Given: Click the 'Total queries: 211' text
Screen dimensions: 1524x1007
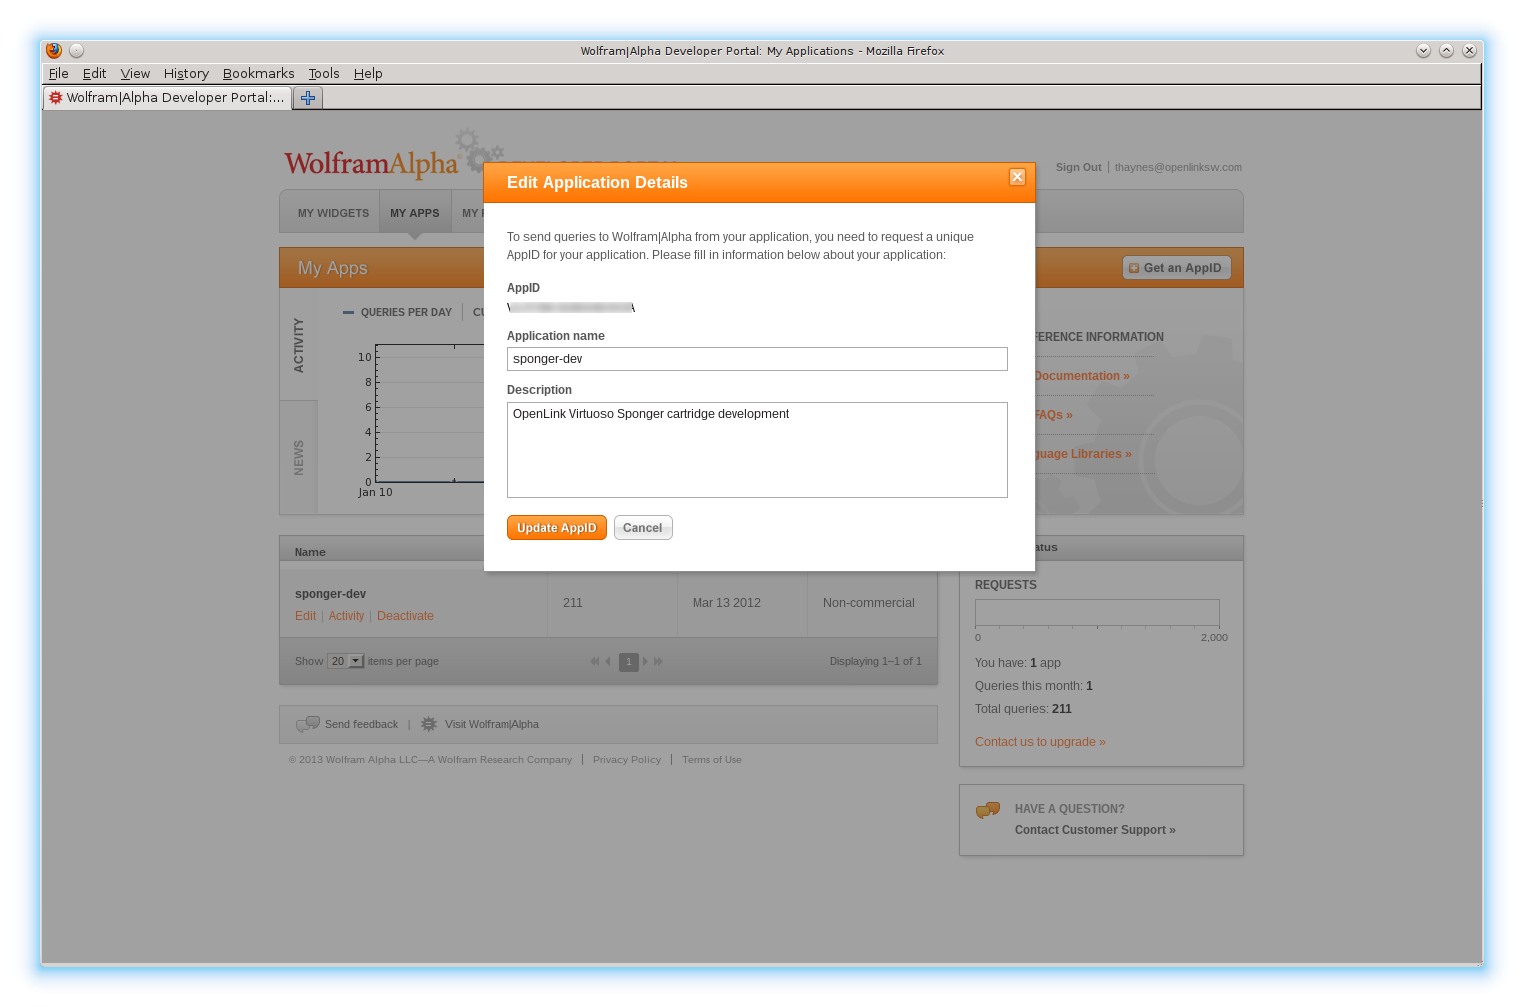Looking at the screenshot, I should click(x=1023, y=709).
